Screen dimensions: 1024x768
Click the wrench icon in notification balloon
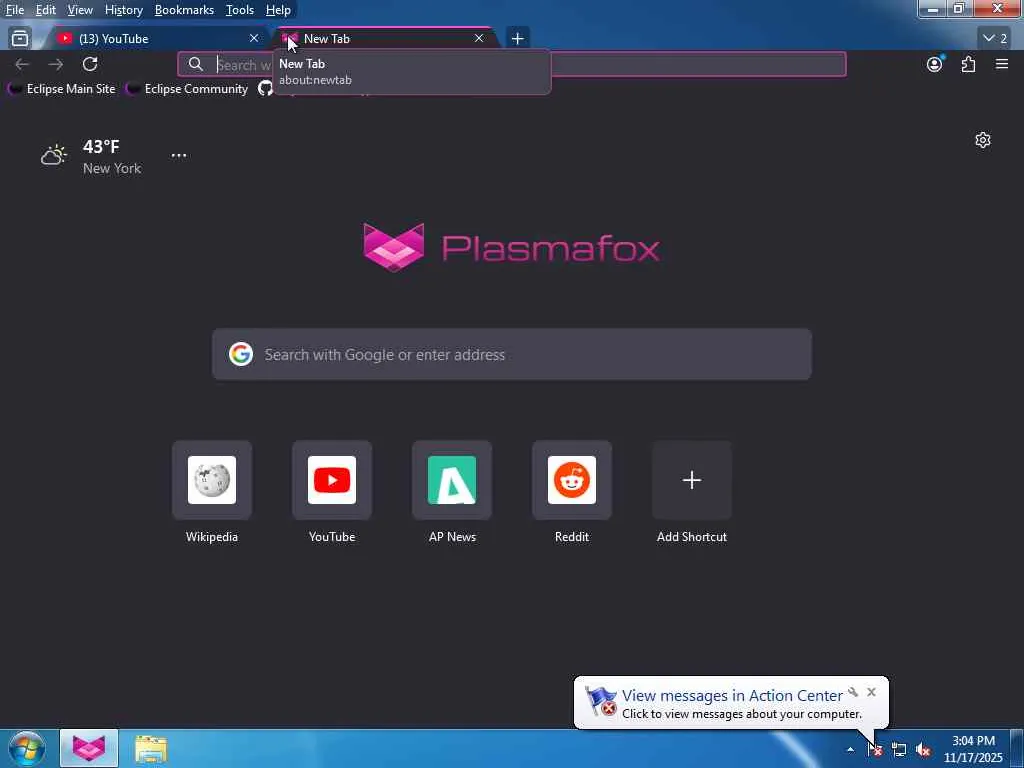853,692
